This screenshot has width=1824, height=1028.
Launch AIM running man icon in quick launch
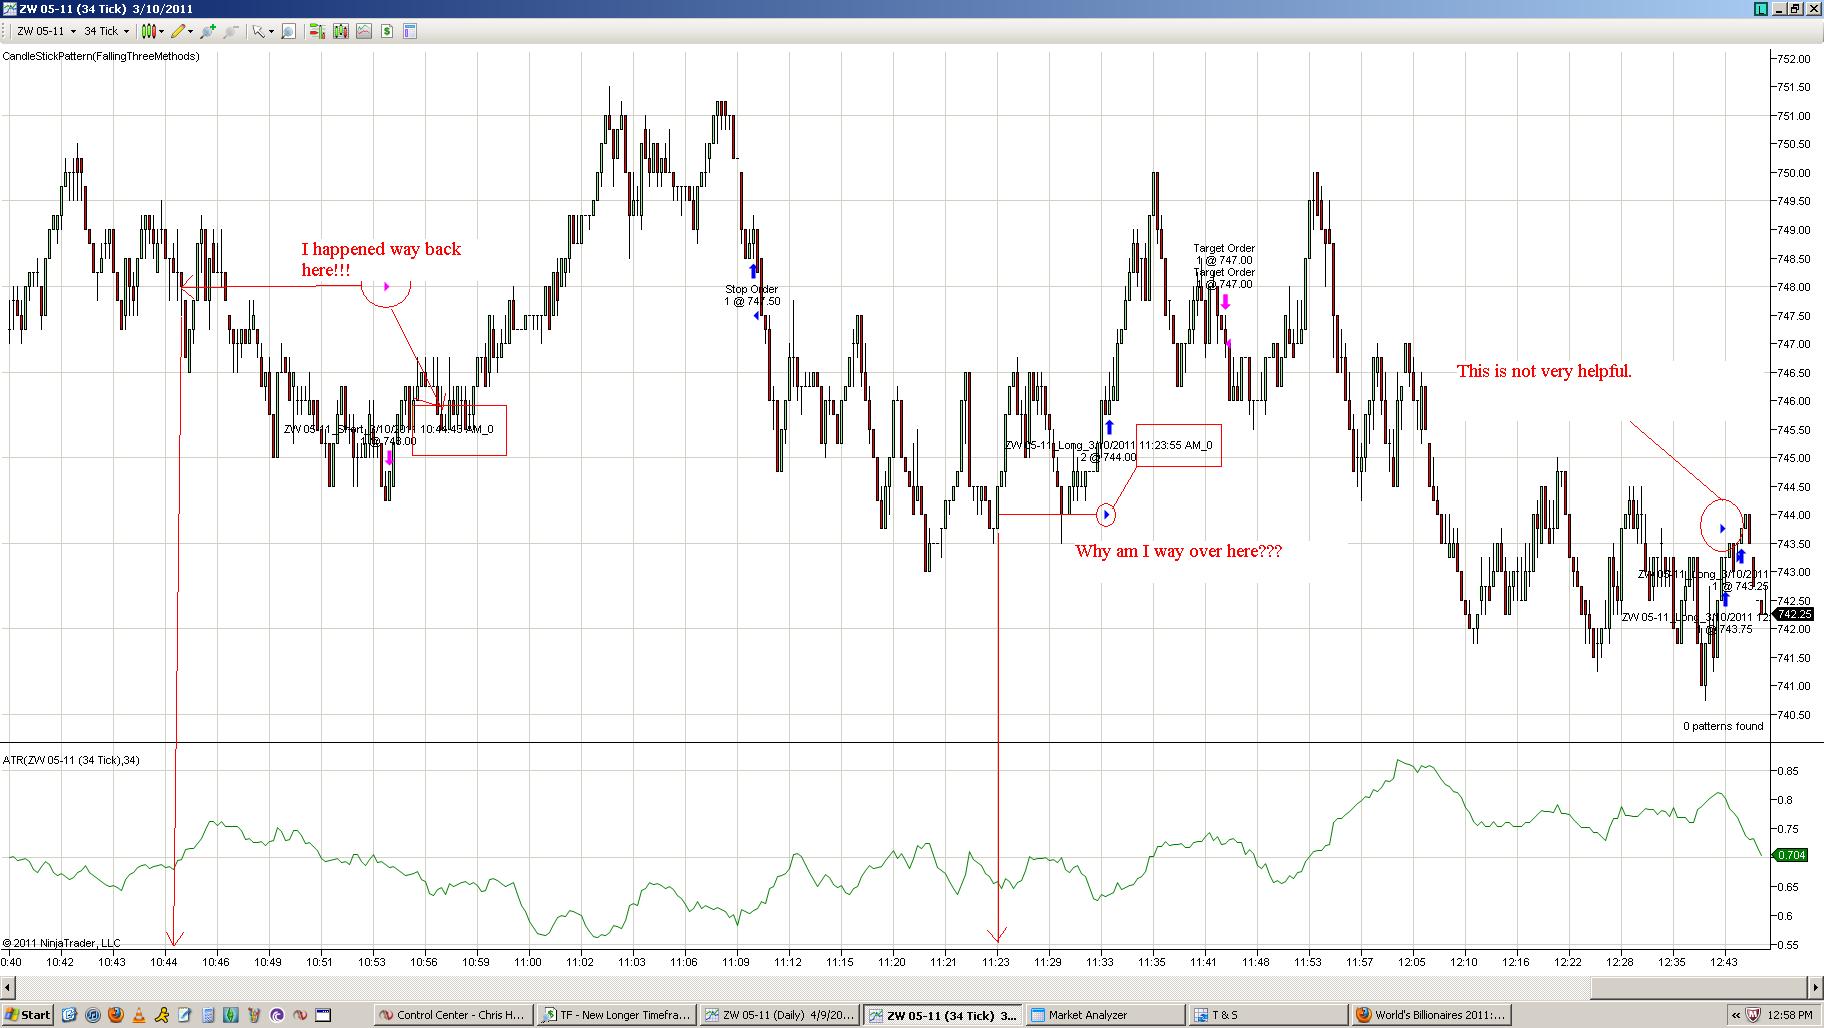click(162, 1015)
